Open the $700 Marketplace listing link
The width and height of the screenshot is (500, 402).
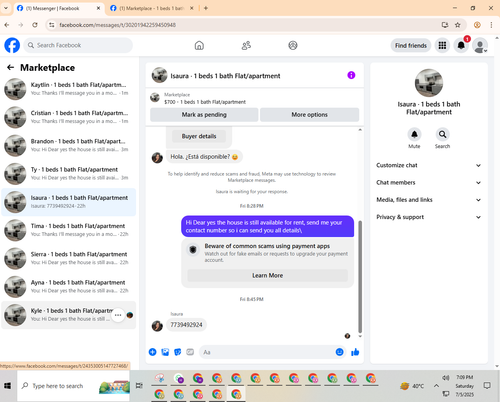(x=205, y=102)
